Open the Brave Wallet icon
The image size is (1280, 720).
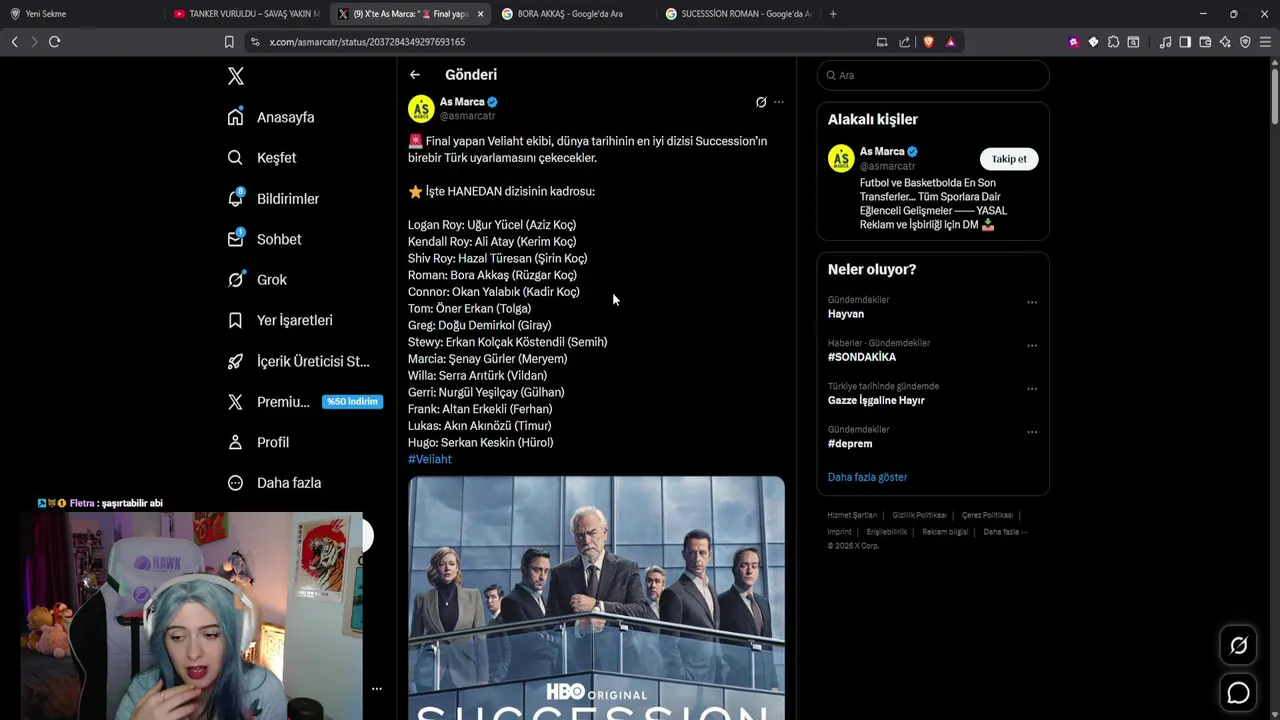[x=1205, y=42]
